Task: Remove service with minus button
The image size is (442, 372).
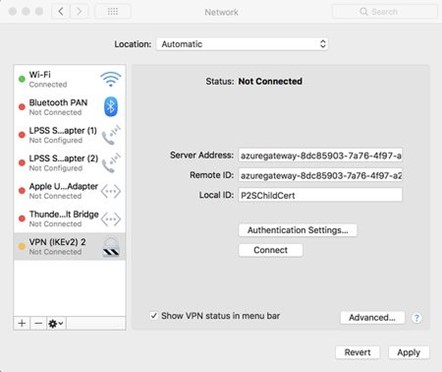Action: [38, 323]
